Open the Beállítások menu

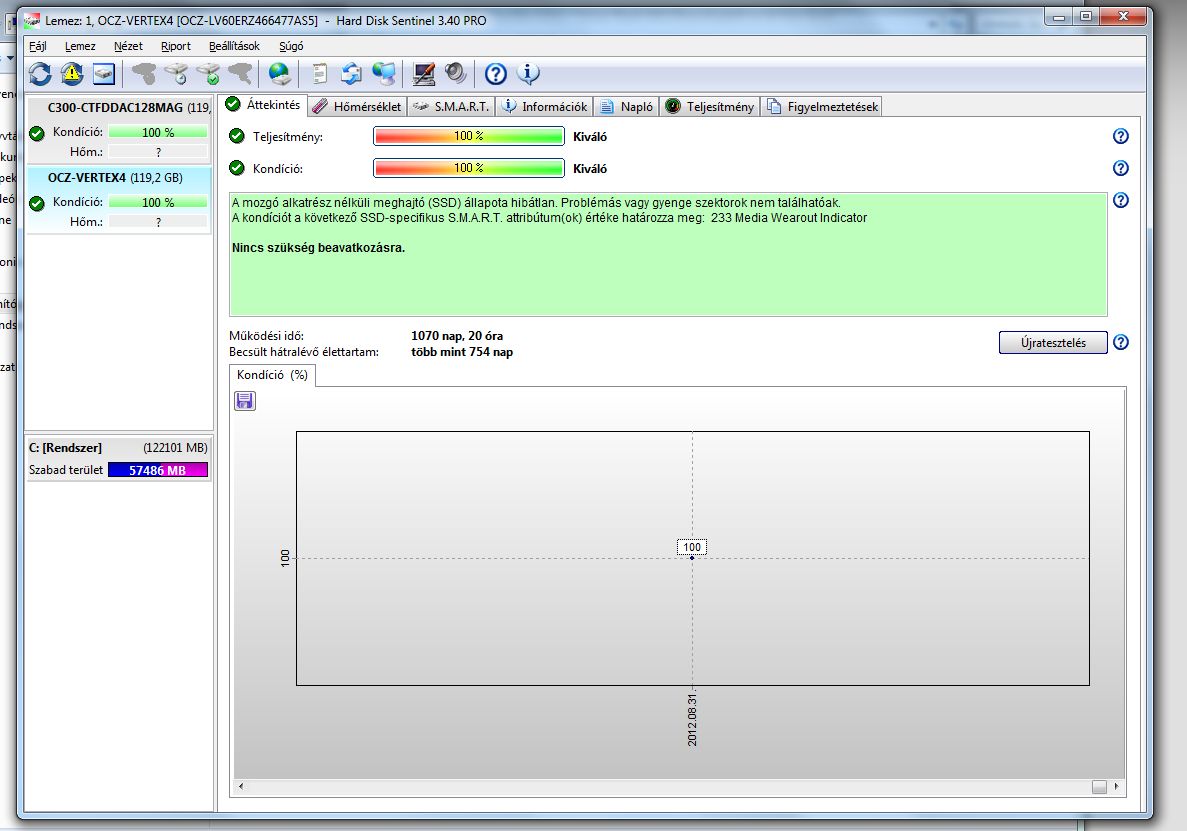coord(234,46)
